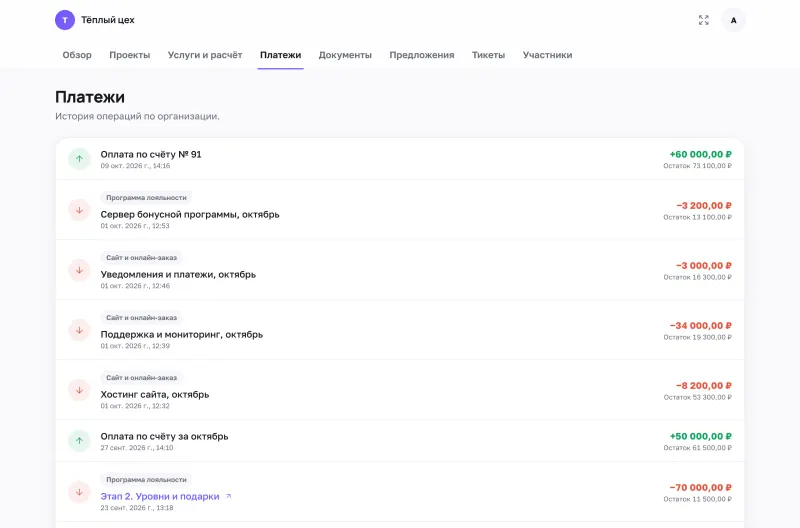This screenshot has width=800, height=528.
Task: Open the Тикеты tab
Action: coord(488,55)
